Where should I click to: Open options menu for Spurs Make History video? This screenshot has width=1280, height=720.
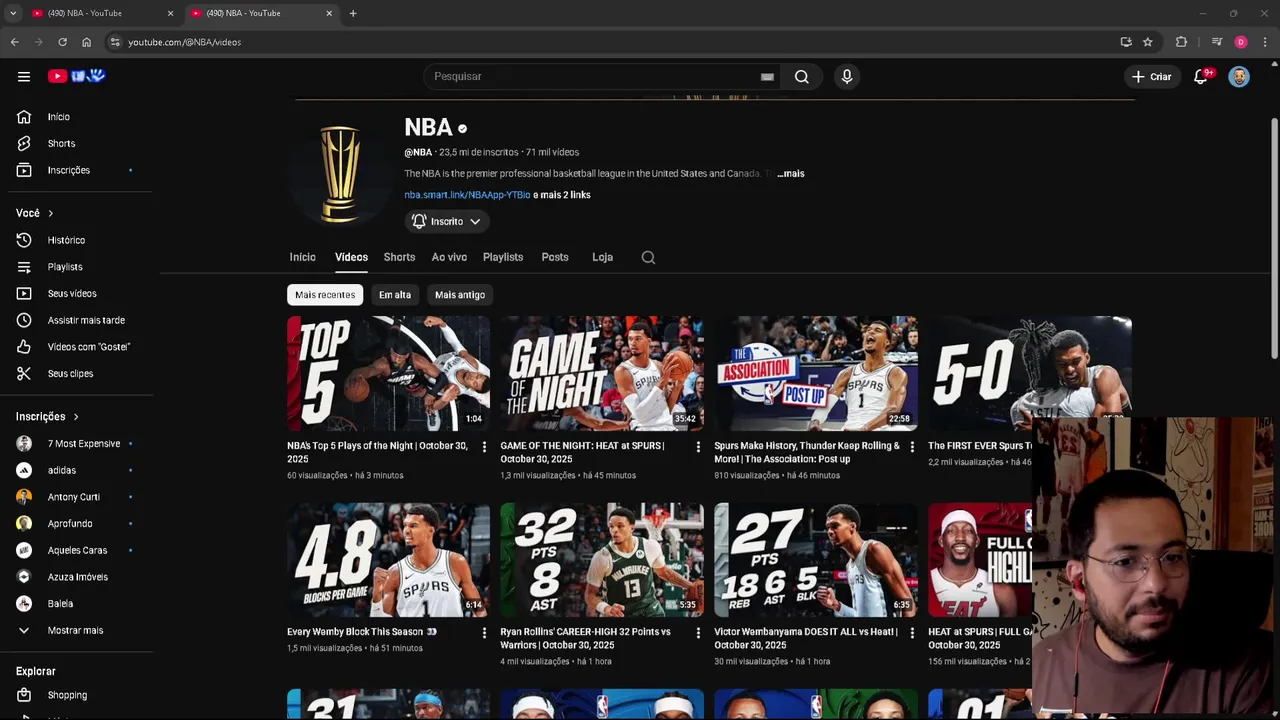911,447
